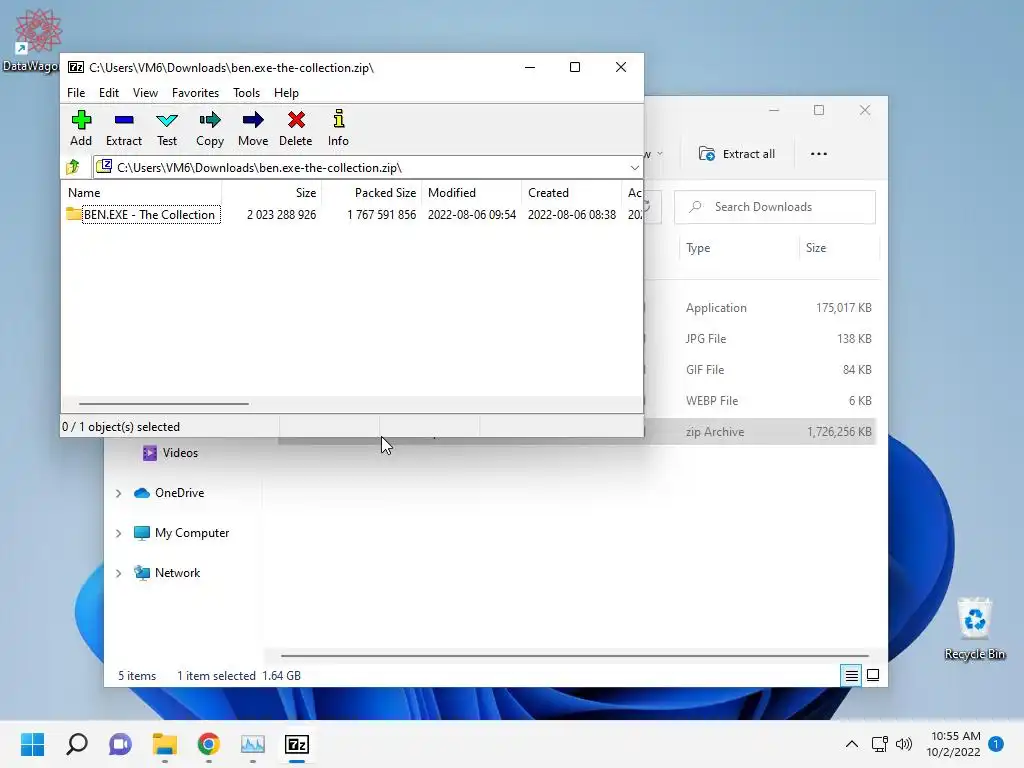
Task: Select OneDrive in the navigation pane
Action: pos(168,493)
